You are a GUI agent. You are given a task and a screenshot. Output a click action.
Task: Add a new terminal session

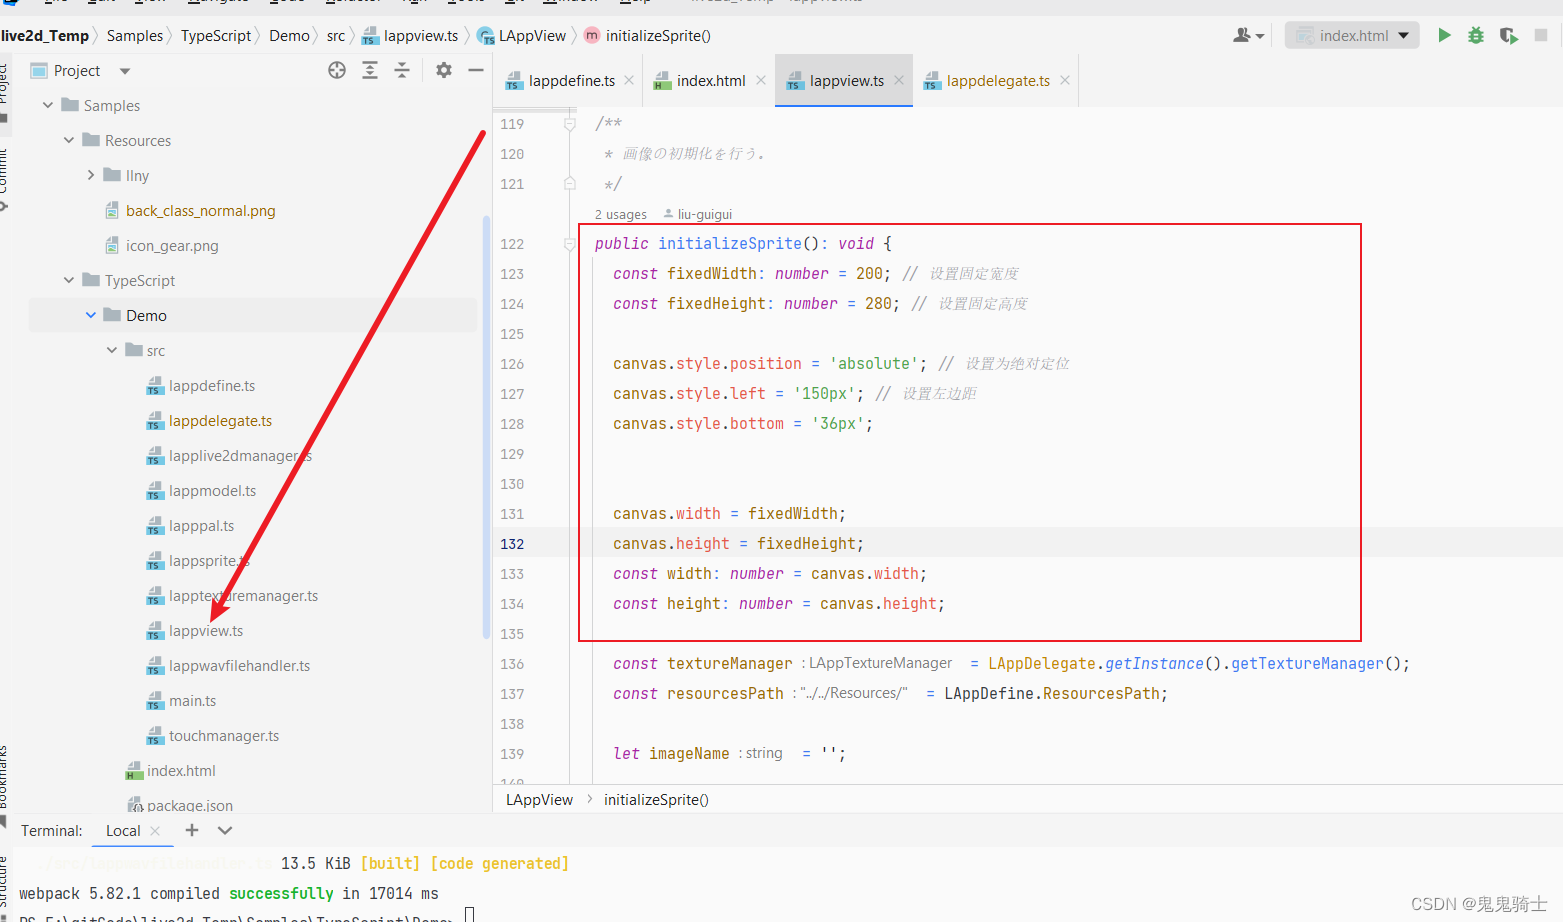(x=192, y=830)
